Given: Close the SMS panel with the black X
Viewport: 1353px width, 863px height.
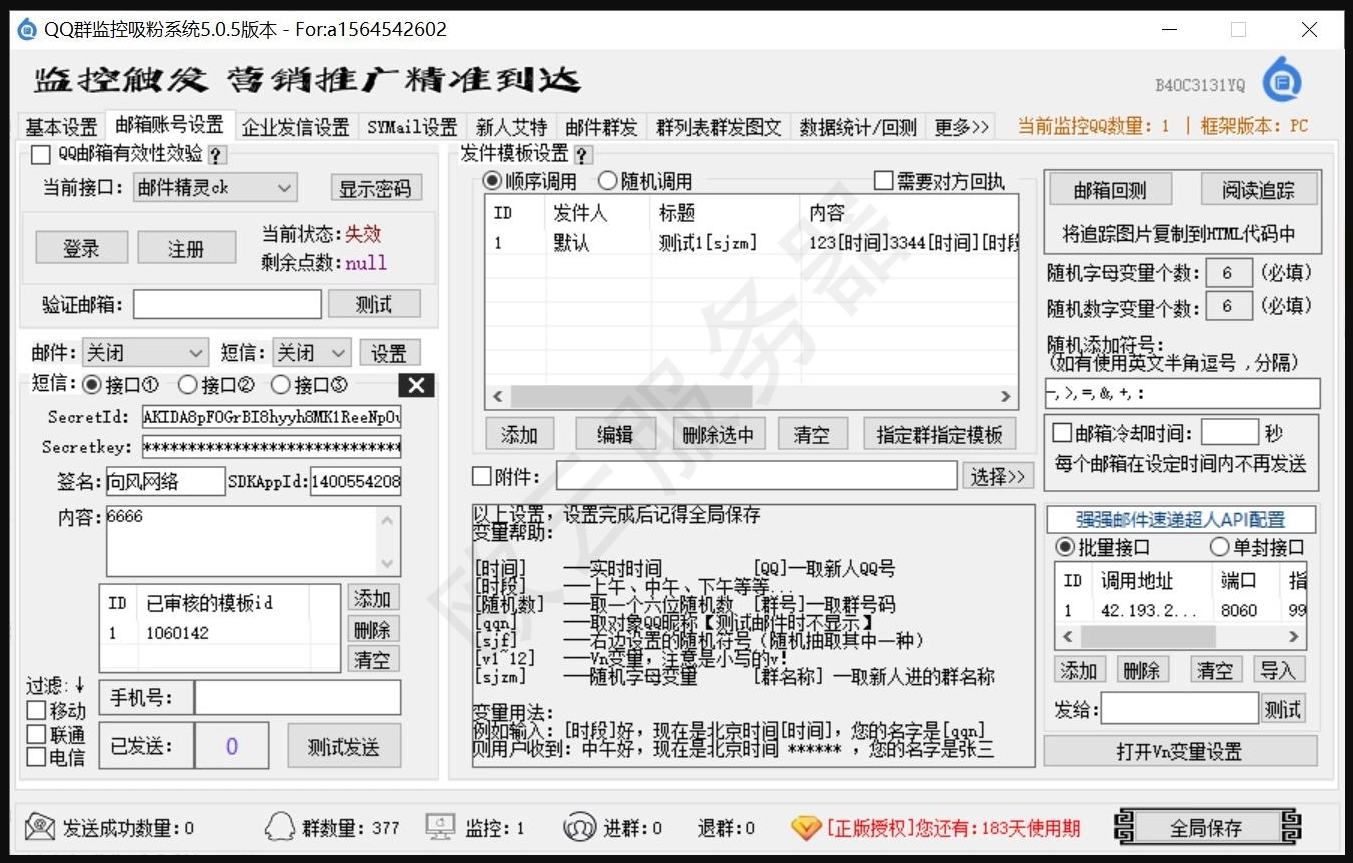Looking at the screenshot, I should pyautogui.click(x=416, y=385).
